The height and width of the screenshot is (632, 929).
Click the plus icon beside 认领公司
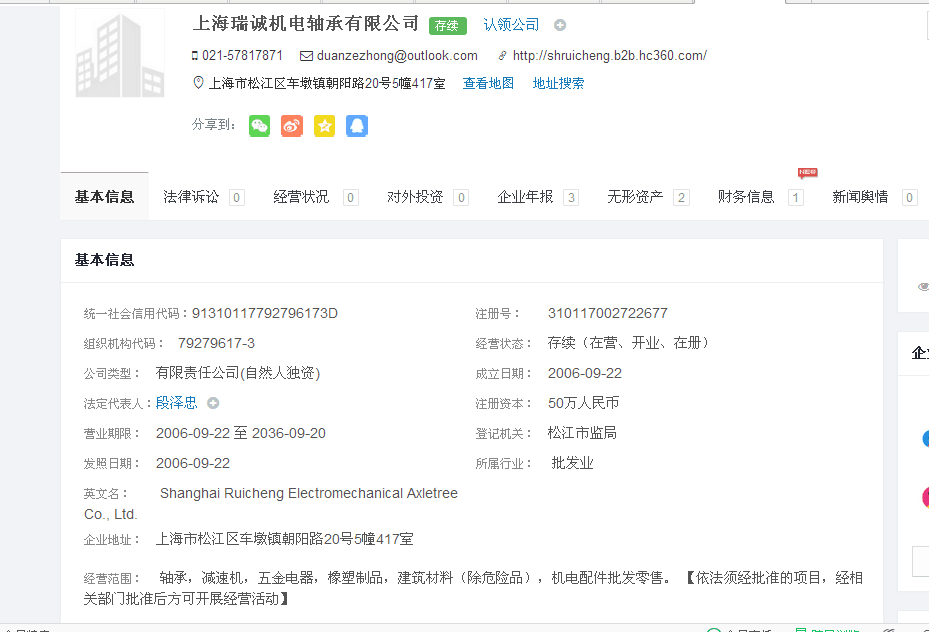click(560, 25)
